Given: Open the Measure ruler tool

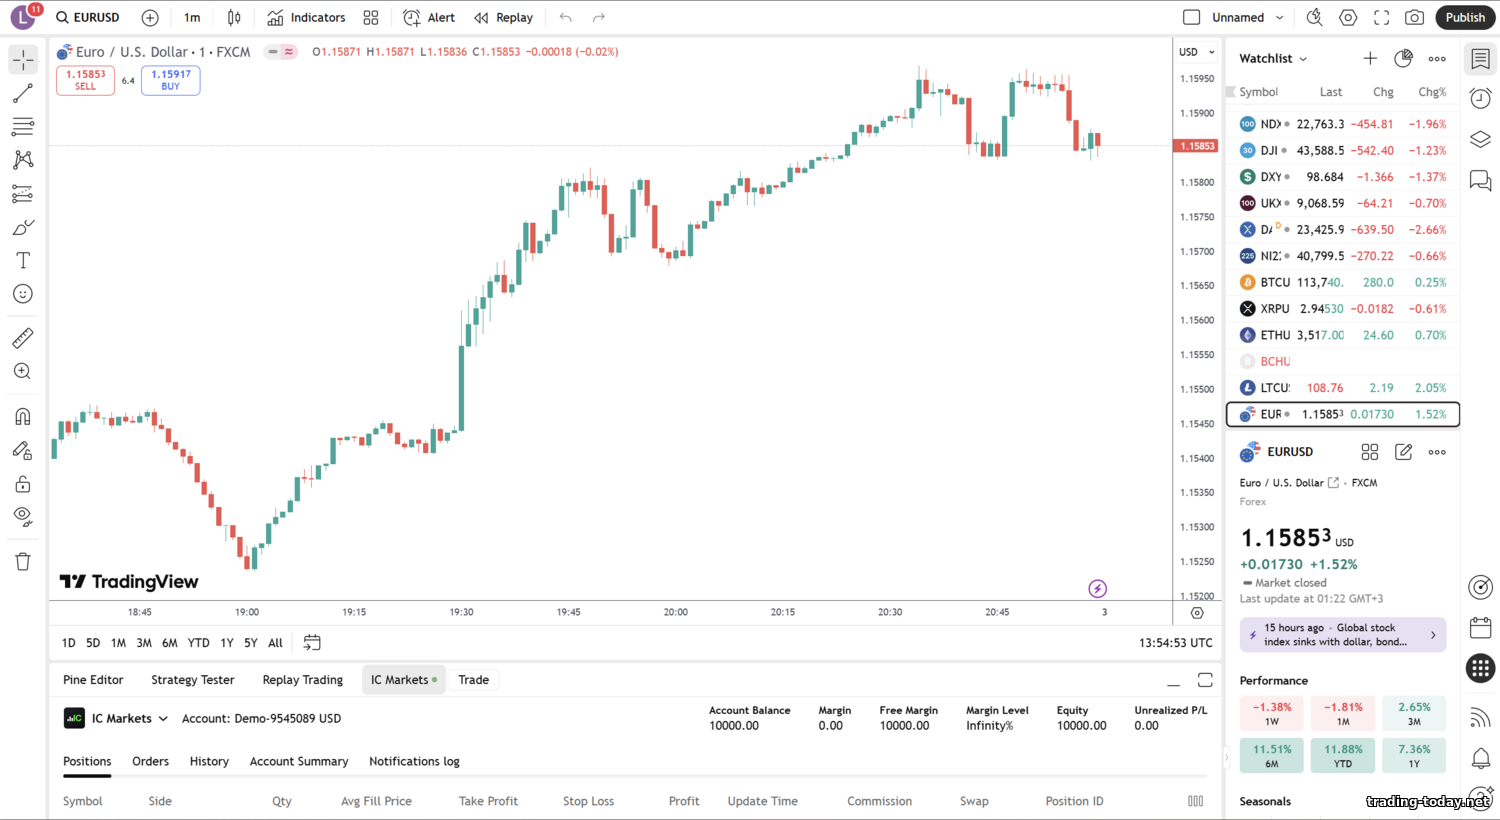Looking at the screenshot, I should (23, 338).
